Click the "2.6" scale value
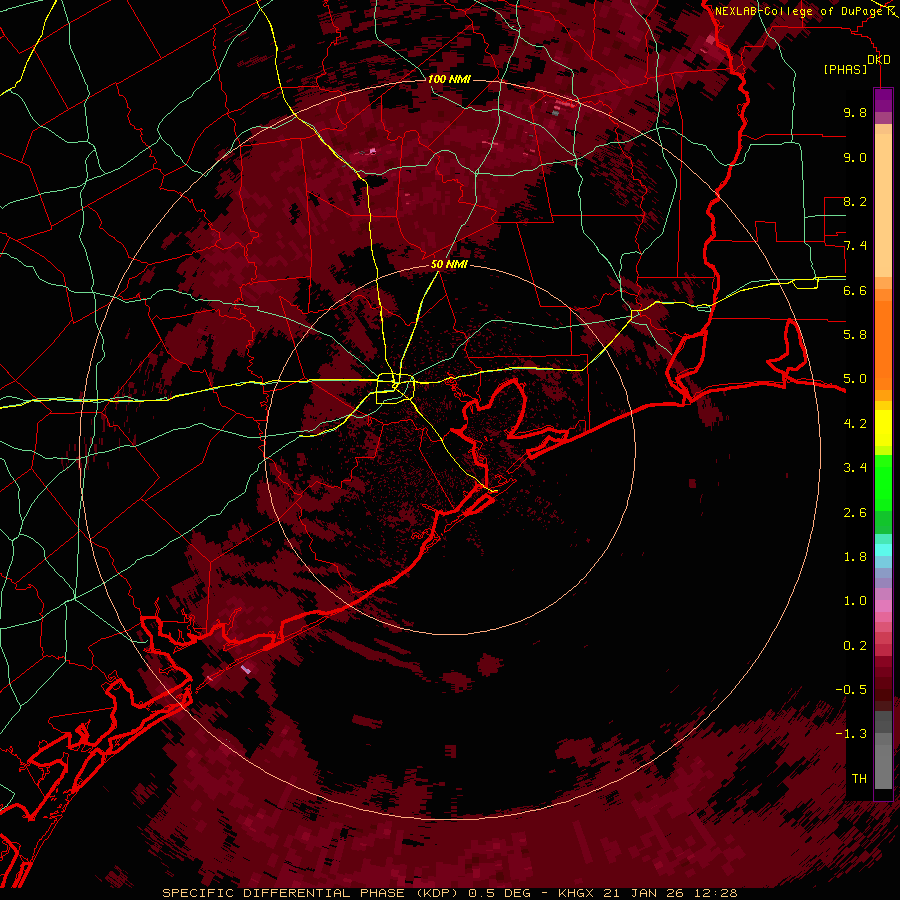 click(x=855, y=513)
